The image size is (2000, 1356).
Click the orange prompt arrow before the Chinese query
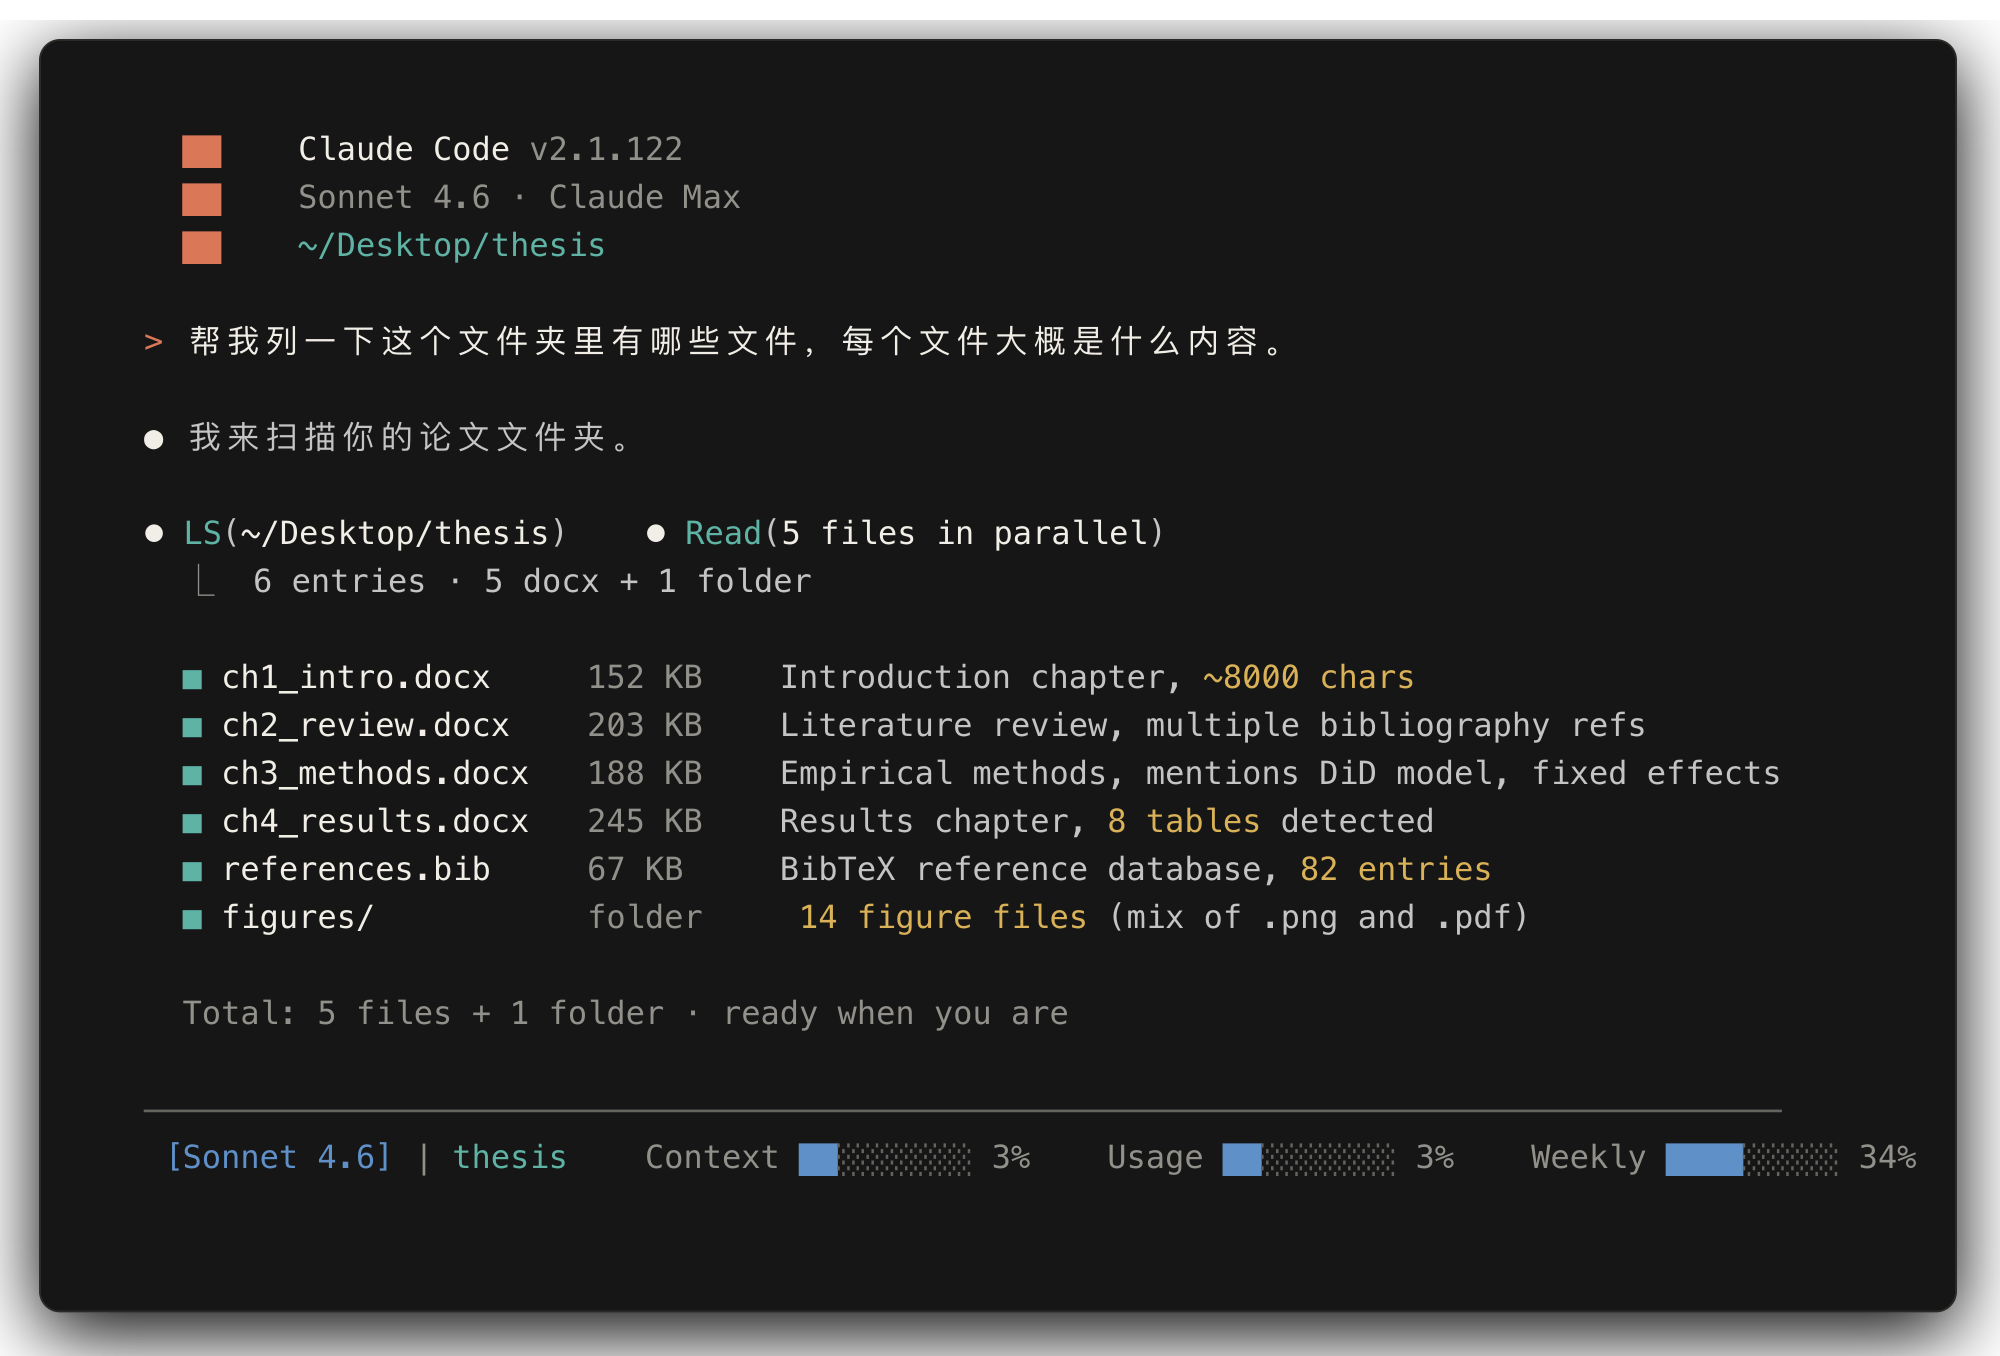pyautogui.click(x=153, y=343)
